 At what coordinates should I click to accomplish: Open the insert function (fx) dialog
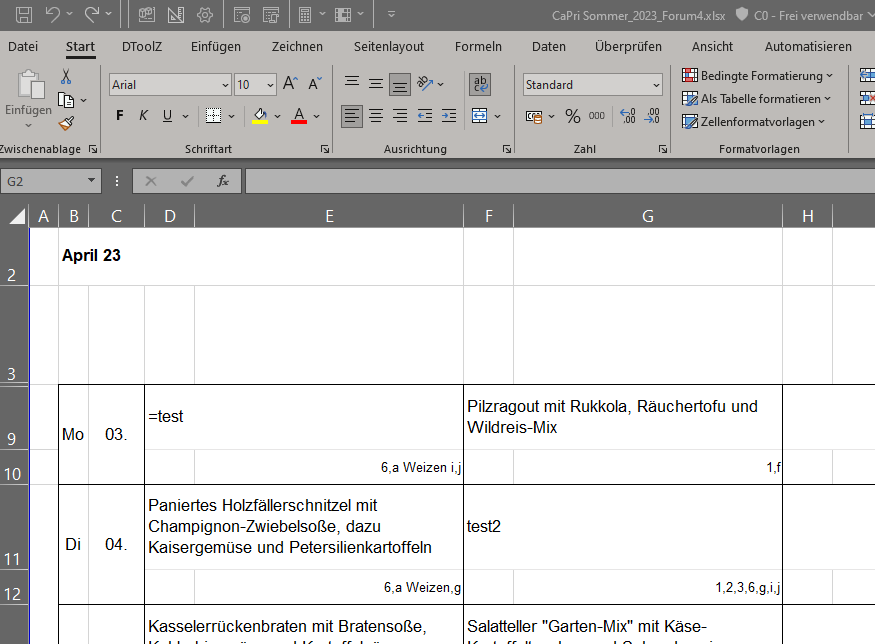coord(223,181)
